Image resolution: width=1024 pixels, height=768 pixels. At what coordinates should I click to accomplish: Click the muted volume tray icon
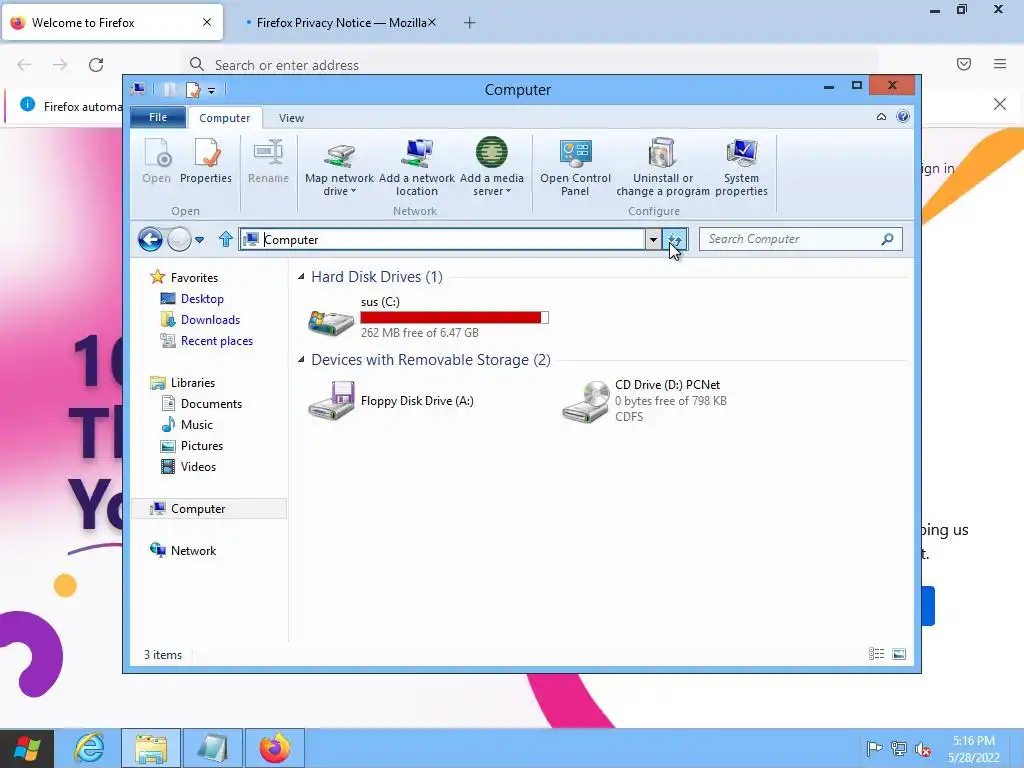tap(923, 749)
